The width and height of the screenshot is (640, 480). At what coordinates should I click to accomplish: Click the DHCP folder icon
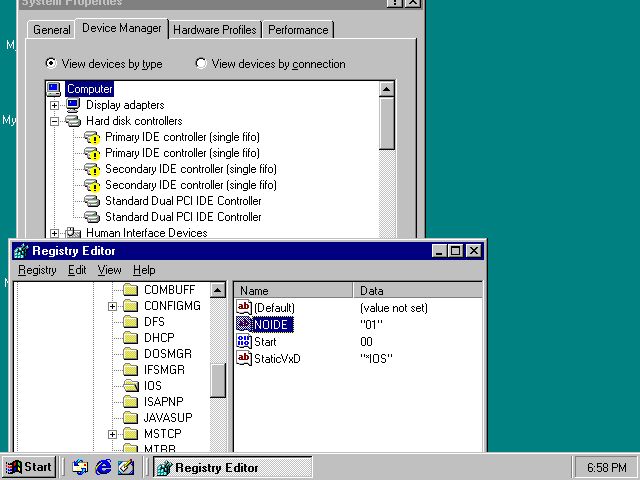(131, 338)
